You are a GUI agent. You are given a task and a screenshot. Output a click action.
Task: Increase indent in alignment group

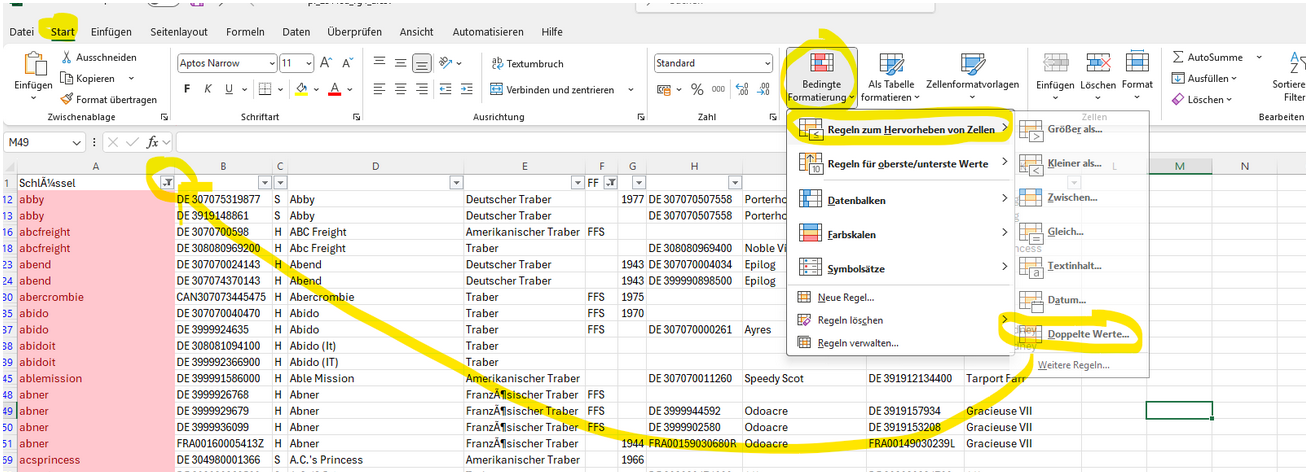468,89
